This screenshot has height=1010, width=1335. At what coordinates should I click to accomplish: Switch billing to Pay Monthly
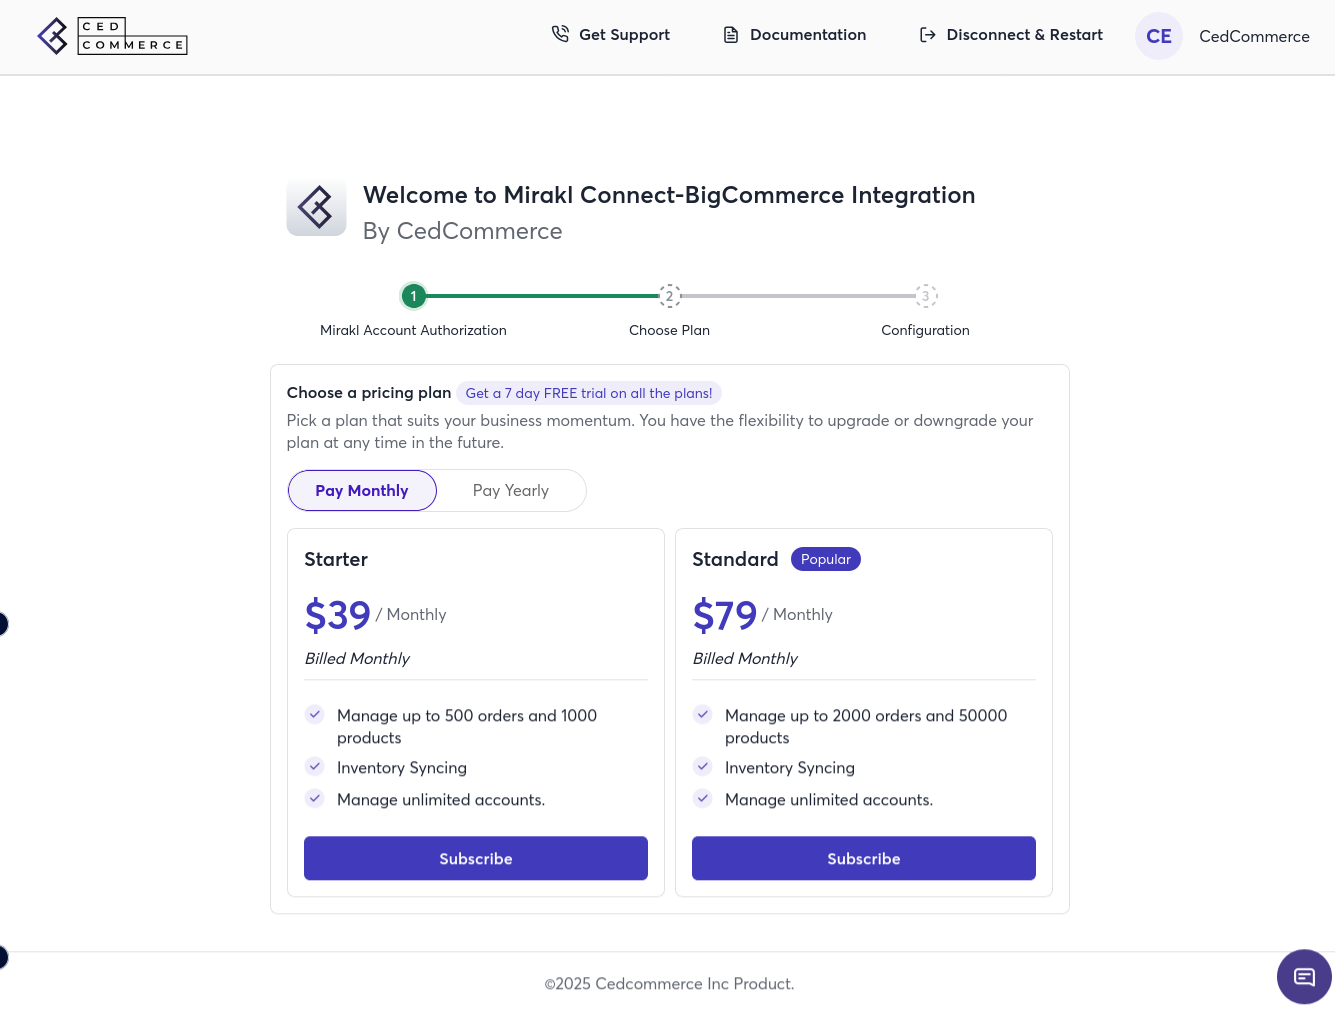362,491
